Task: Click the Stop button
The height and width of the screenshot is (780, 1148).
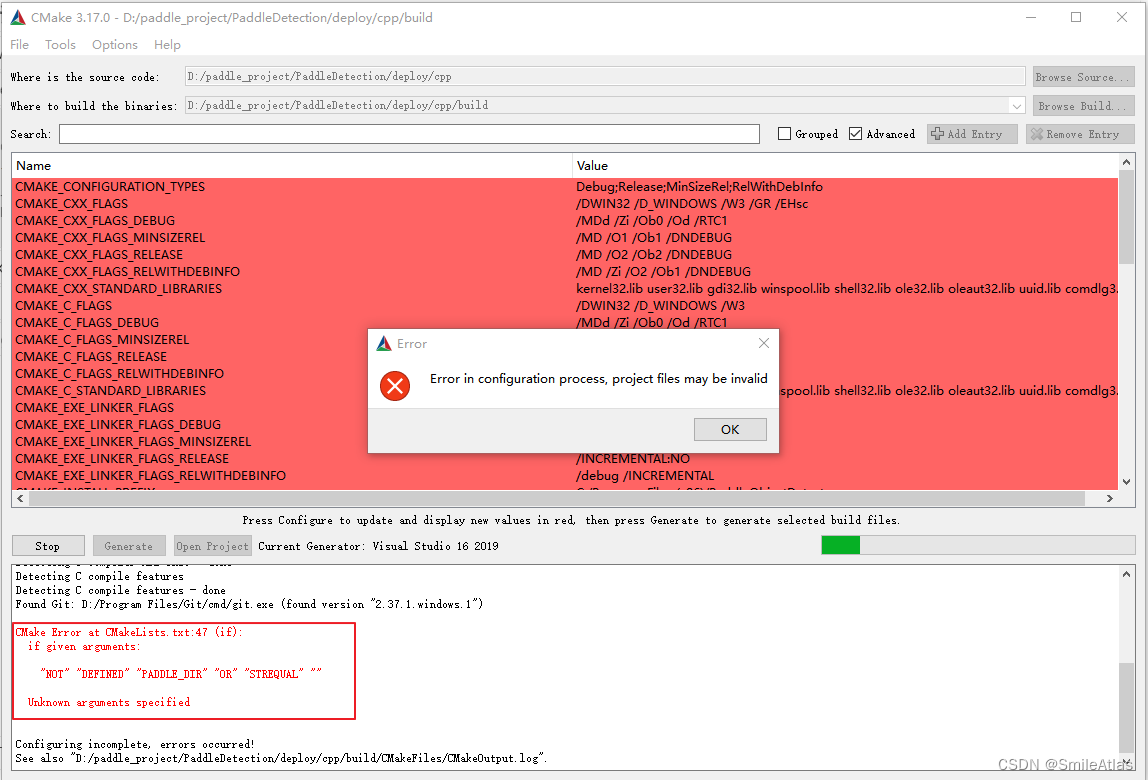Action: pyautogui.click(x=48, y=546)
